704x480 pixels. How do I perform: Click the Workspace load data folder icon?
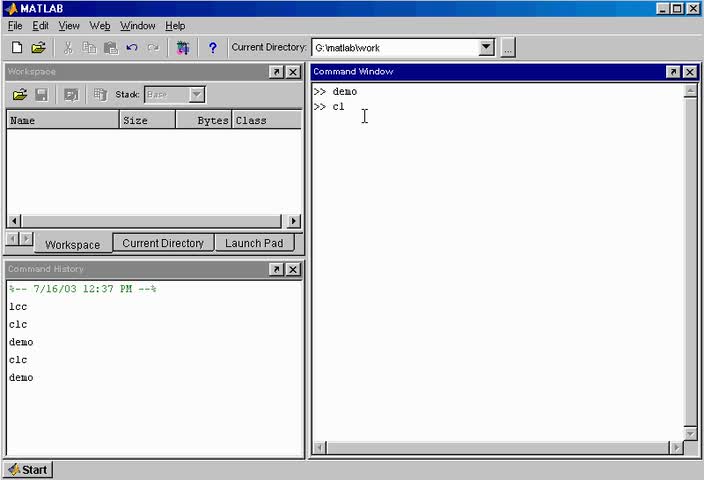click(20, 95)
